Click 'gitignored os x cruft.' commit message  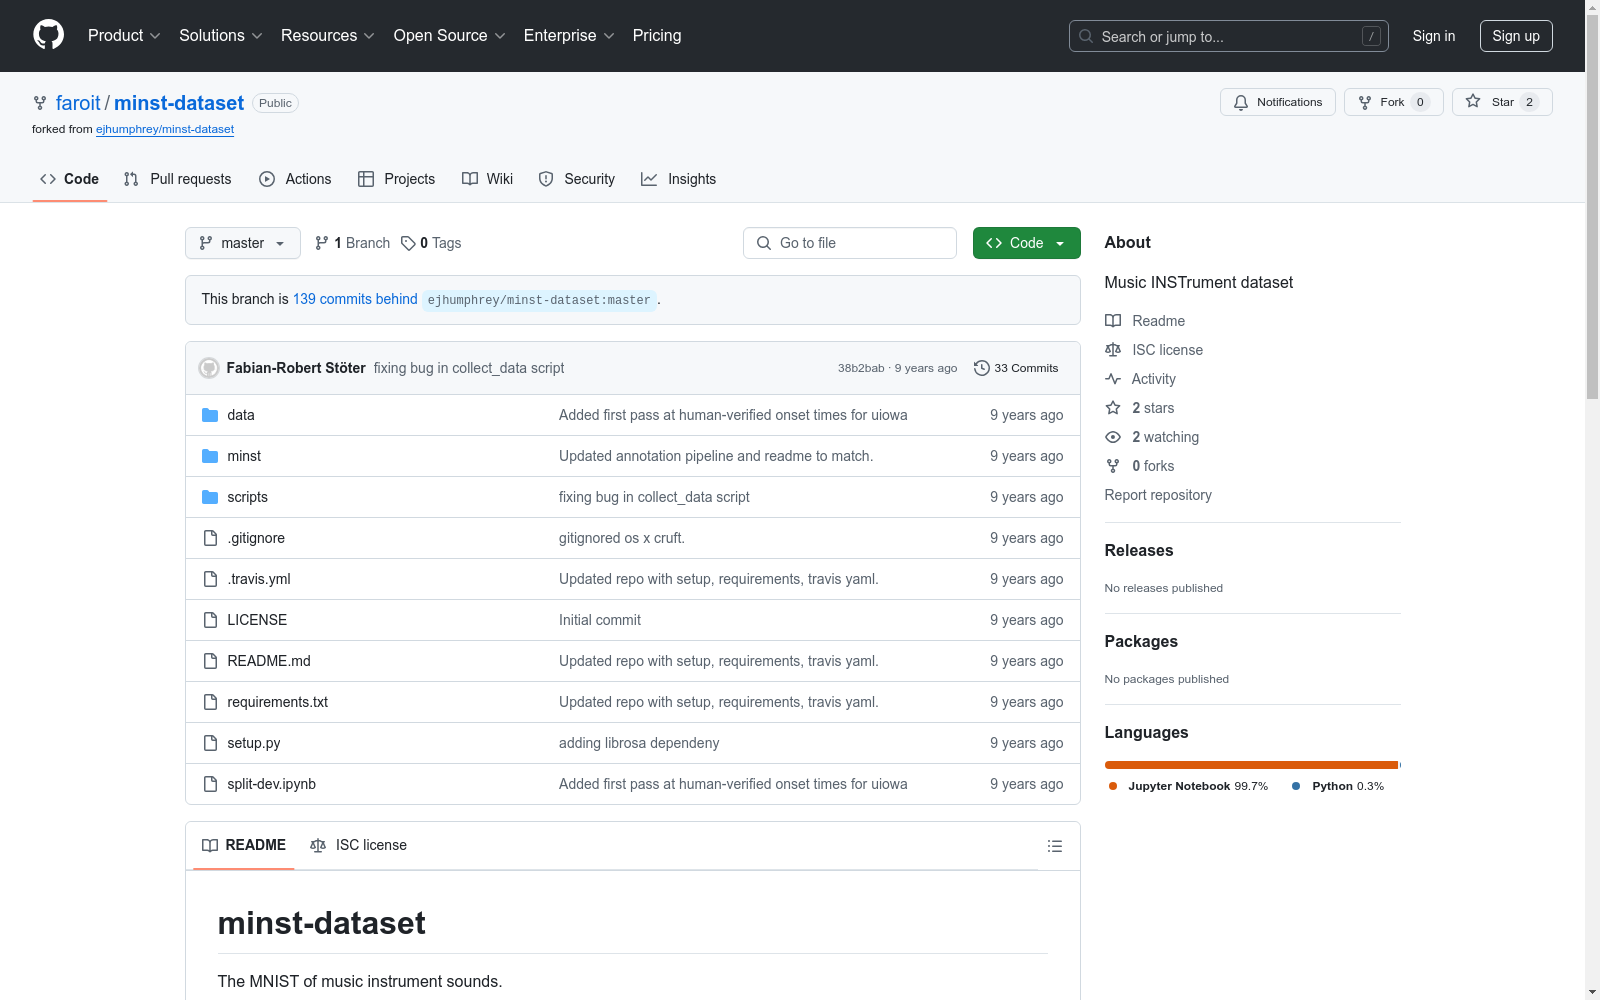tap(622, 538)
